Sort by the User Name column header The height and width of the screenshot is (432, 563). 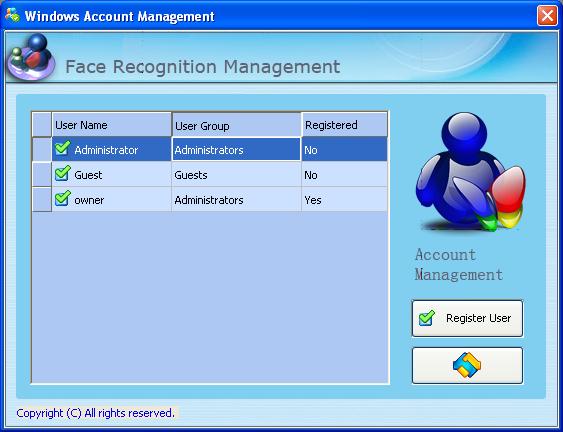(x=112, y=125)
